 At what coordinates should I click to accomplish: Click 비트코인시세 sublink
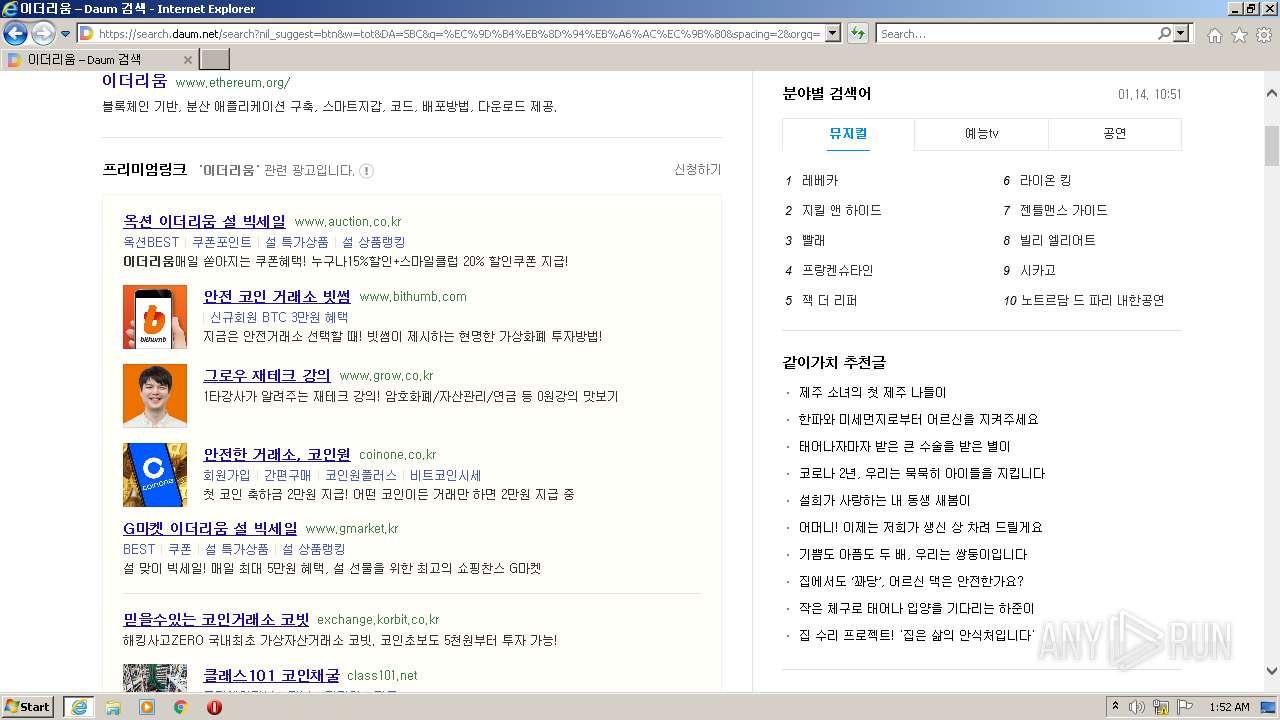coord(445,475)
